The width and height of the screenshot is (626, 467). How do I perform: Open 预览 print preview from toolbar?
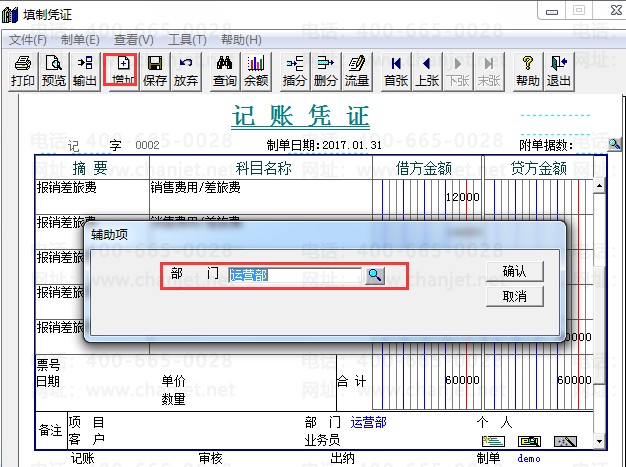point(54,71)
